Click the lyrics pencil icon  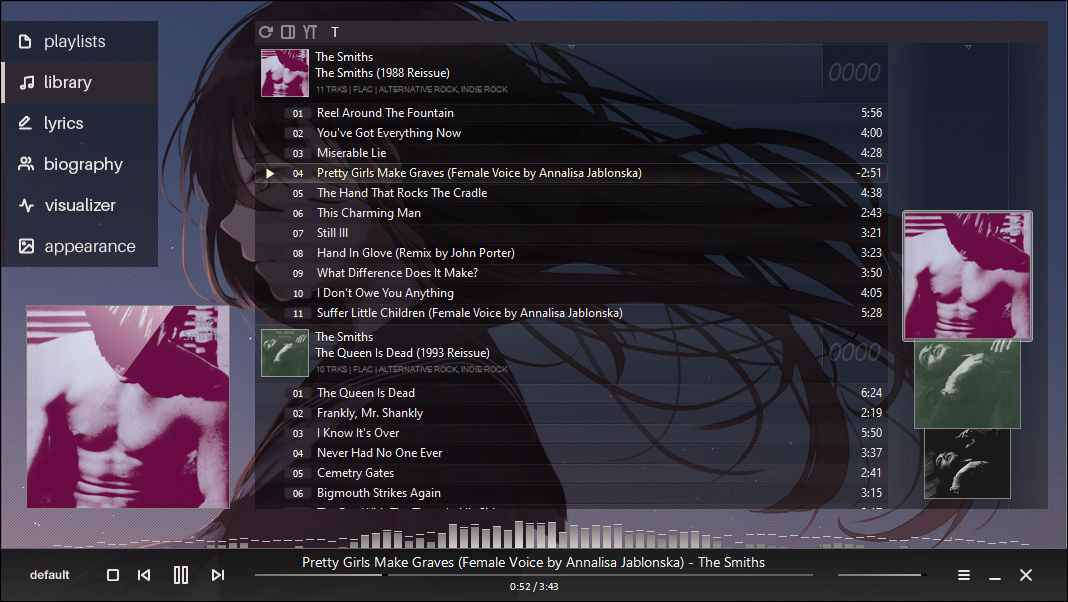point(25,123)
